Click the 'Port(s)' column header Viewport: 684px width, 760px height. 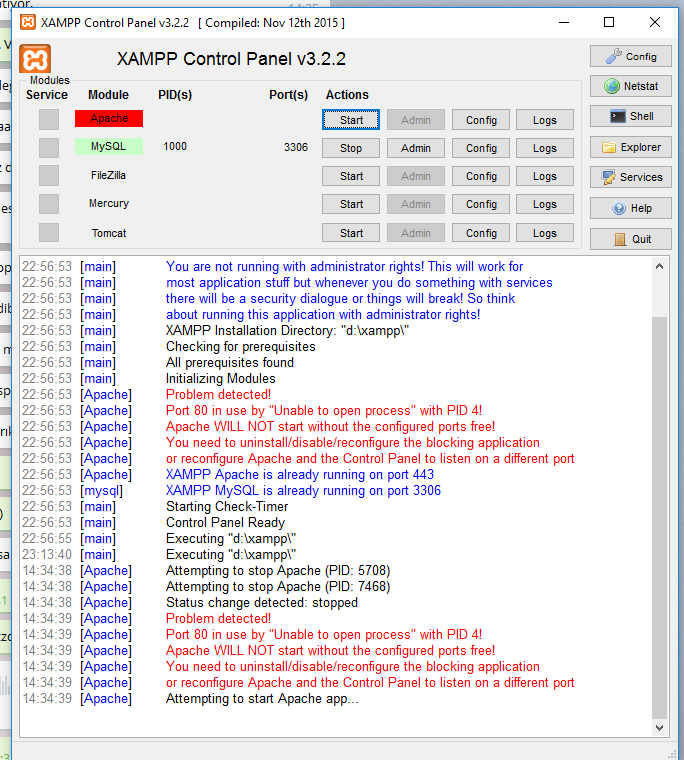click(x=288, y=95)
